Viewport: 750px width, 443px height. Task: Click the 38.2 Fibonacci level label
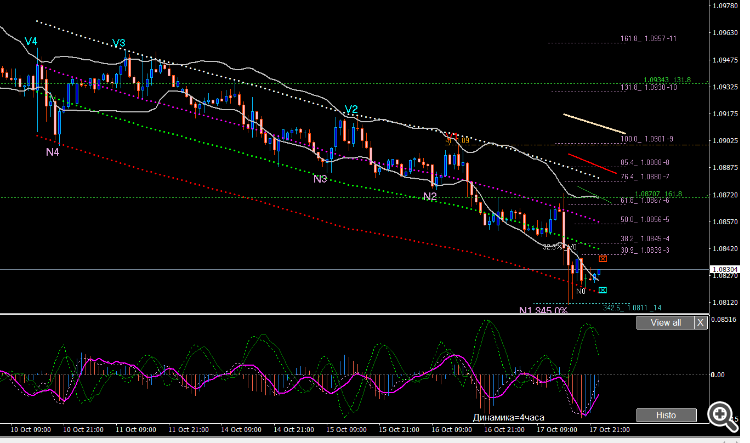tap(645, 238)
